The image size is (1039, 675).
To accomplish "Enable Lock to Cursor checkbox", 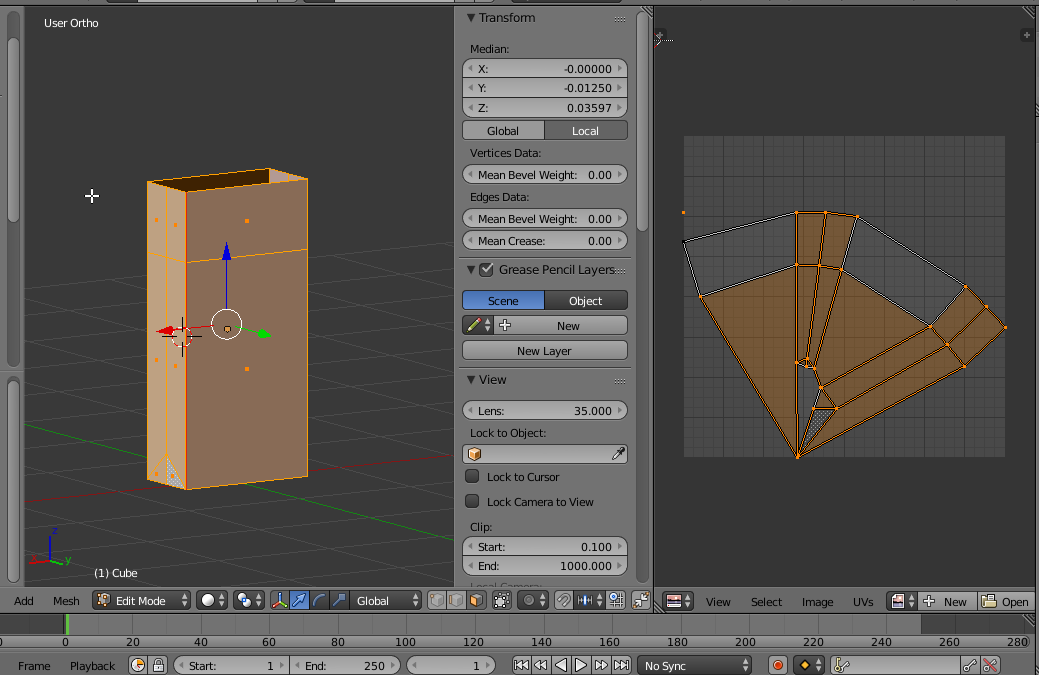I will (472, 476).
